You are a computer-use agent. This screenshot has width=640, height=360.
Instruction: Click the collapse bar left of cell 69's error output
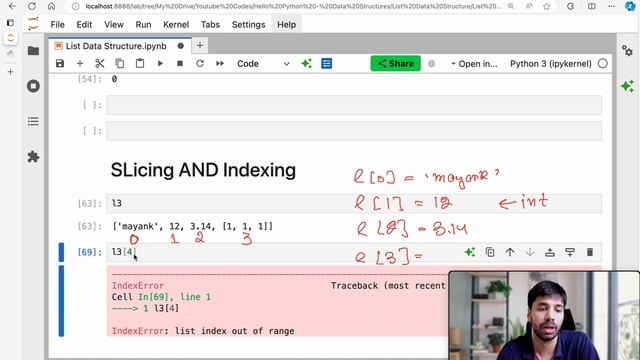(x=61, y=301)
